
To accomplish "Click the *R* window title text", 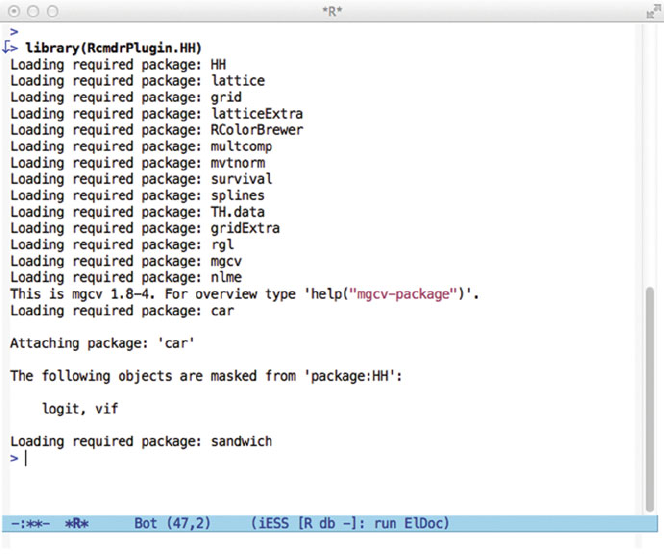I will coord(332,11).
